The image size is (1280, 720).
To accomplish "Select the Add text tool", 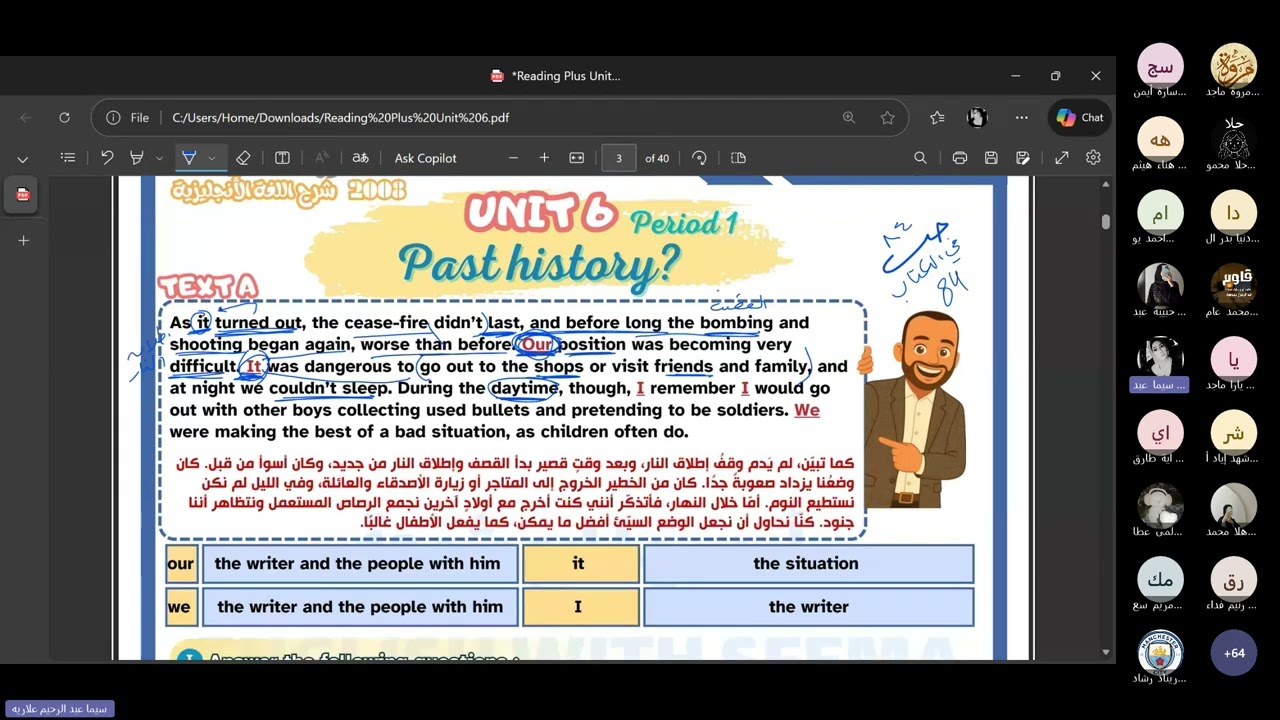I will point(282,158).
